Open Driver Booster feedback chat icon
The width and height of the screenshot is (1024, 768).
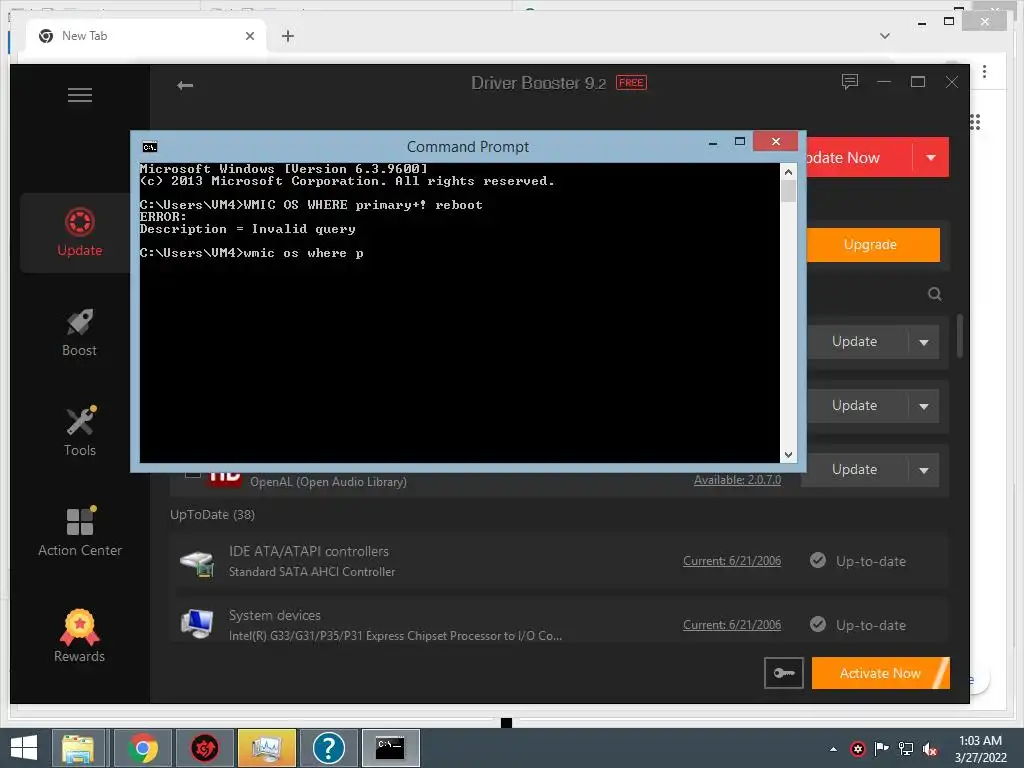(x=850, y=82)
